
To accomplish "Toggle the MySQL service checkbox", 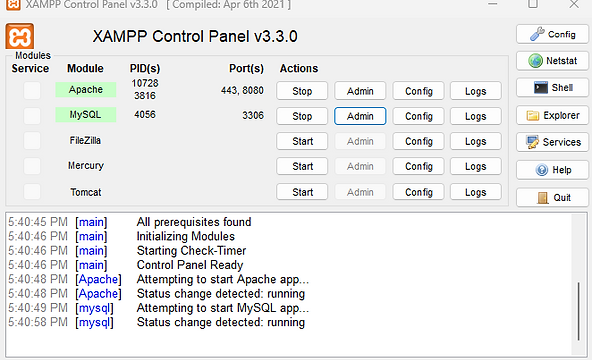I will (32, 115).
